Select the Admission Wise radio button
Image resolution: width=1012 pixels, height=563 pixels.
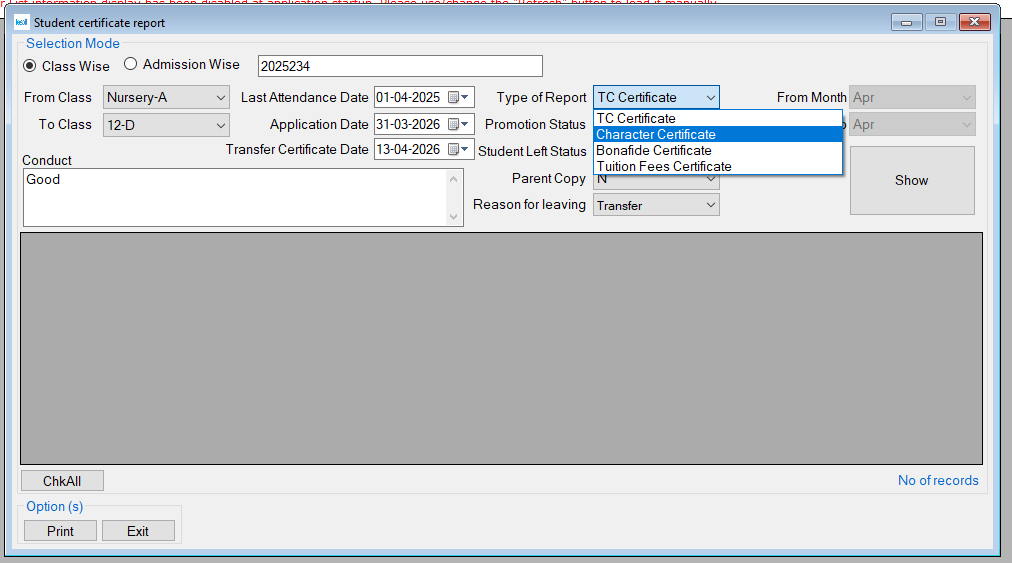(131, 65)
